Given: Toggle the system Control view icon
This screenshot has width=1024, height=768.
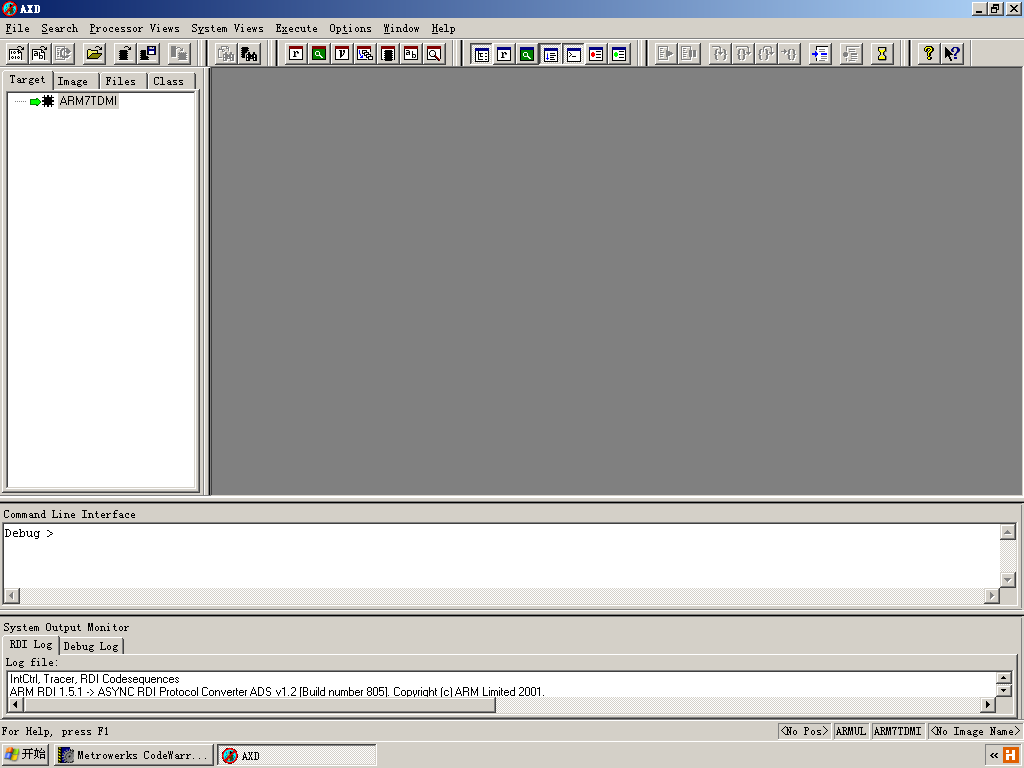Looking at the screenshot, I should click(481, 54).
